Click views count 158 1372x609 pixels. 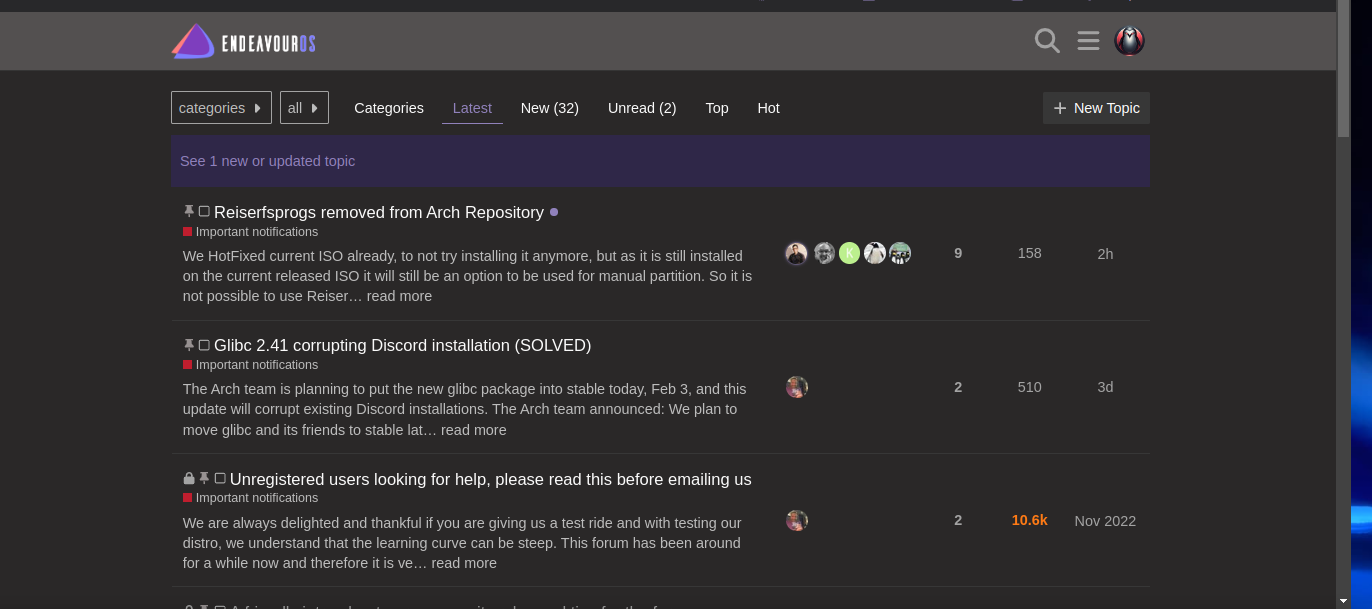(x=1030, y=254)
